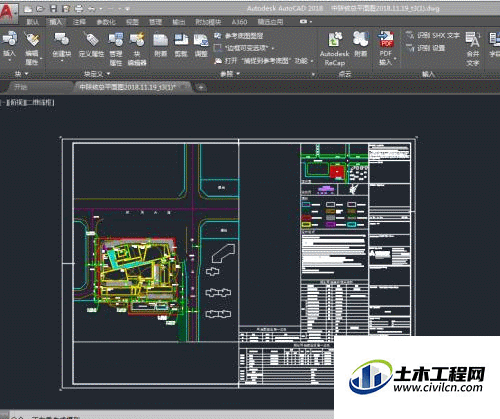The width and height of the screenshot is (500, 419).
Task: Expand the Block (块) panel title arrow
Action: point(26,74)
